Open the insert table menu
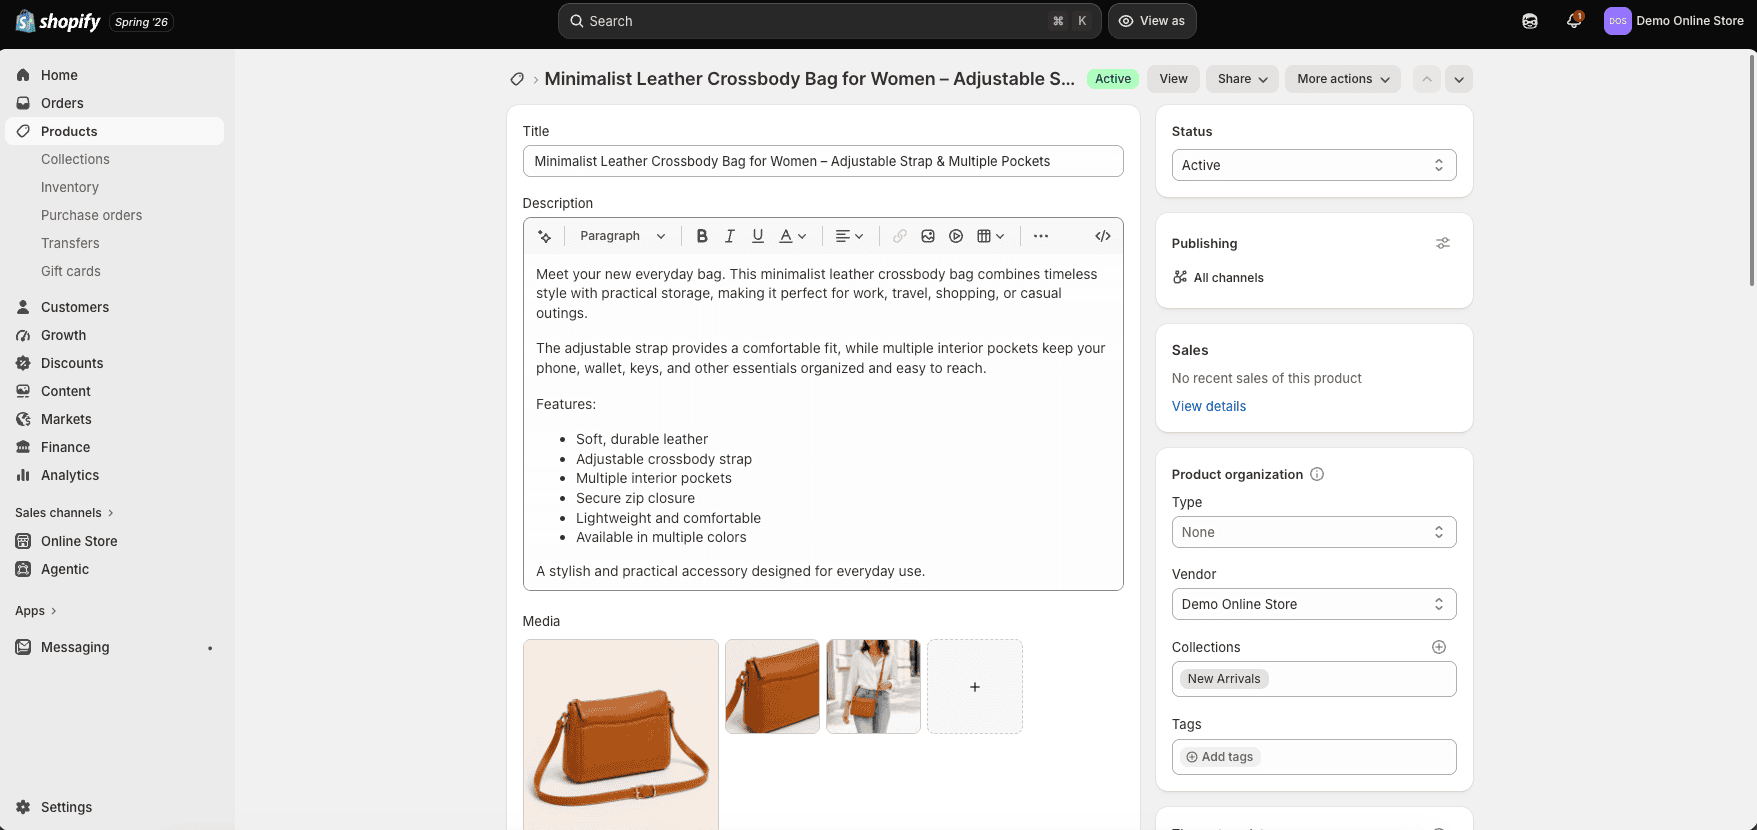This screenshot has width=1757, height=830. [991, 236]
